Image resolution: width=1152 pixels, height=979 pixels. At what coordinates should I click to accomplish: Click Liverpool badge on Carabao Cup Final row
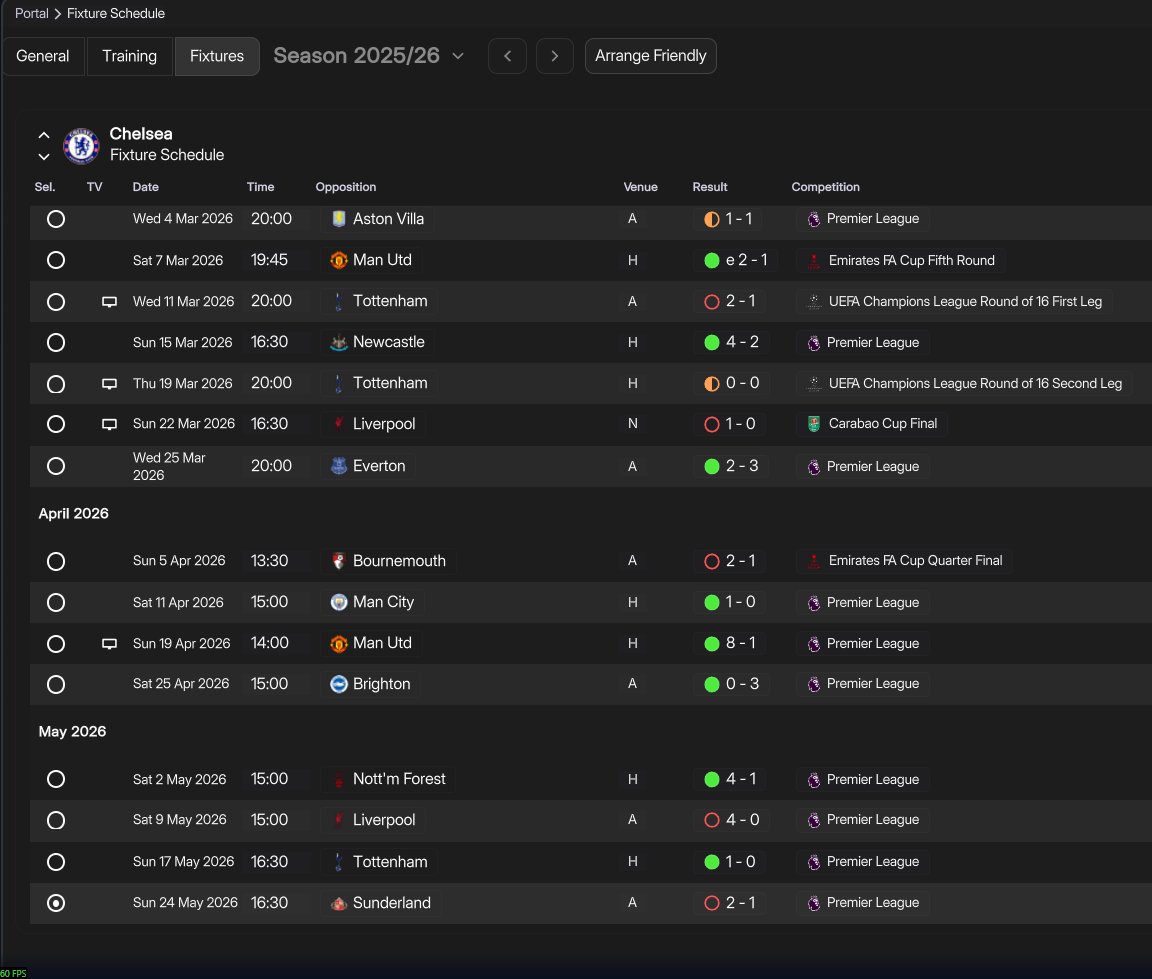[x=339, y=424]
